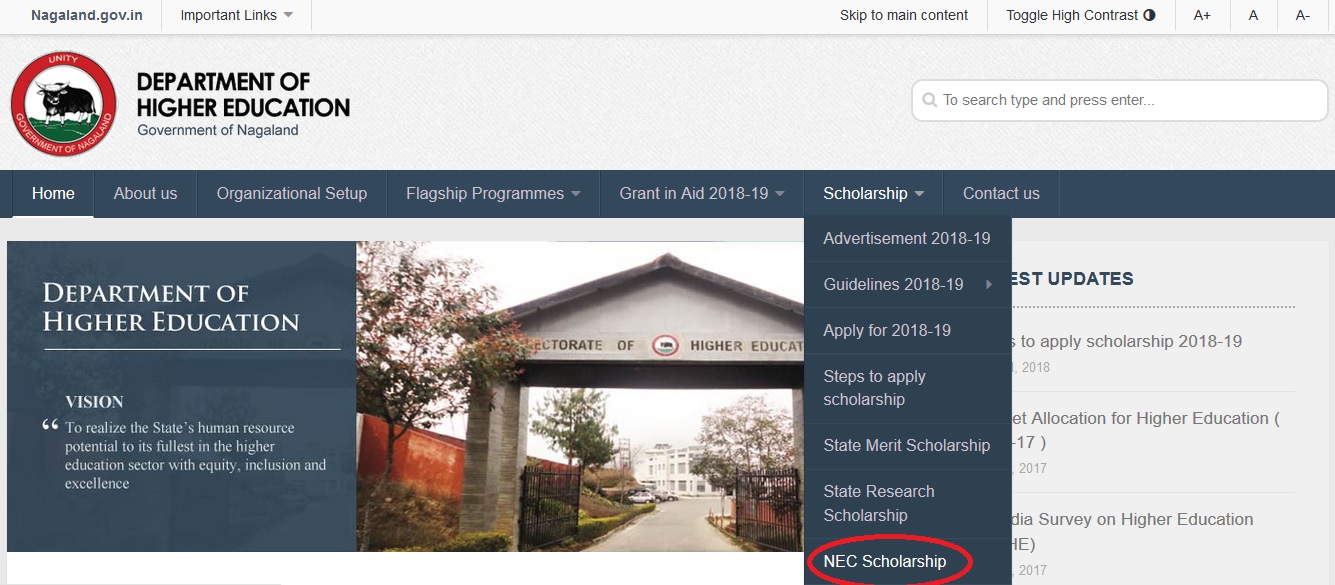1335x585 pixels.
Task: Open the State Merit Scholarship entry
Action: 908,446
